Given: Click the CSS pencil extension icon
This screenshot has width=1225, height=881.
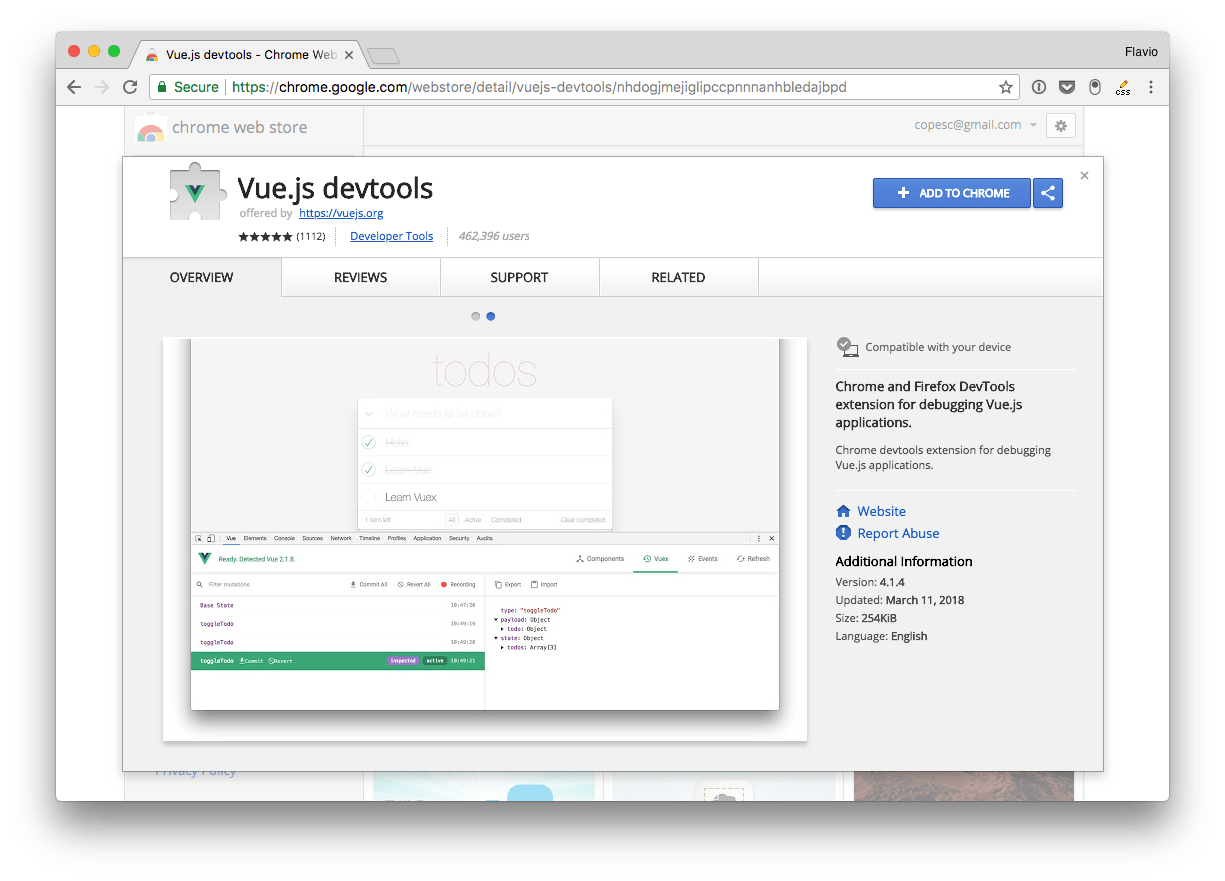Looking at the screenshot, I should (x=1122, y=87).
